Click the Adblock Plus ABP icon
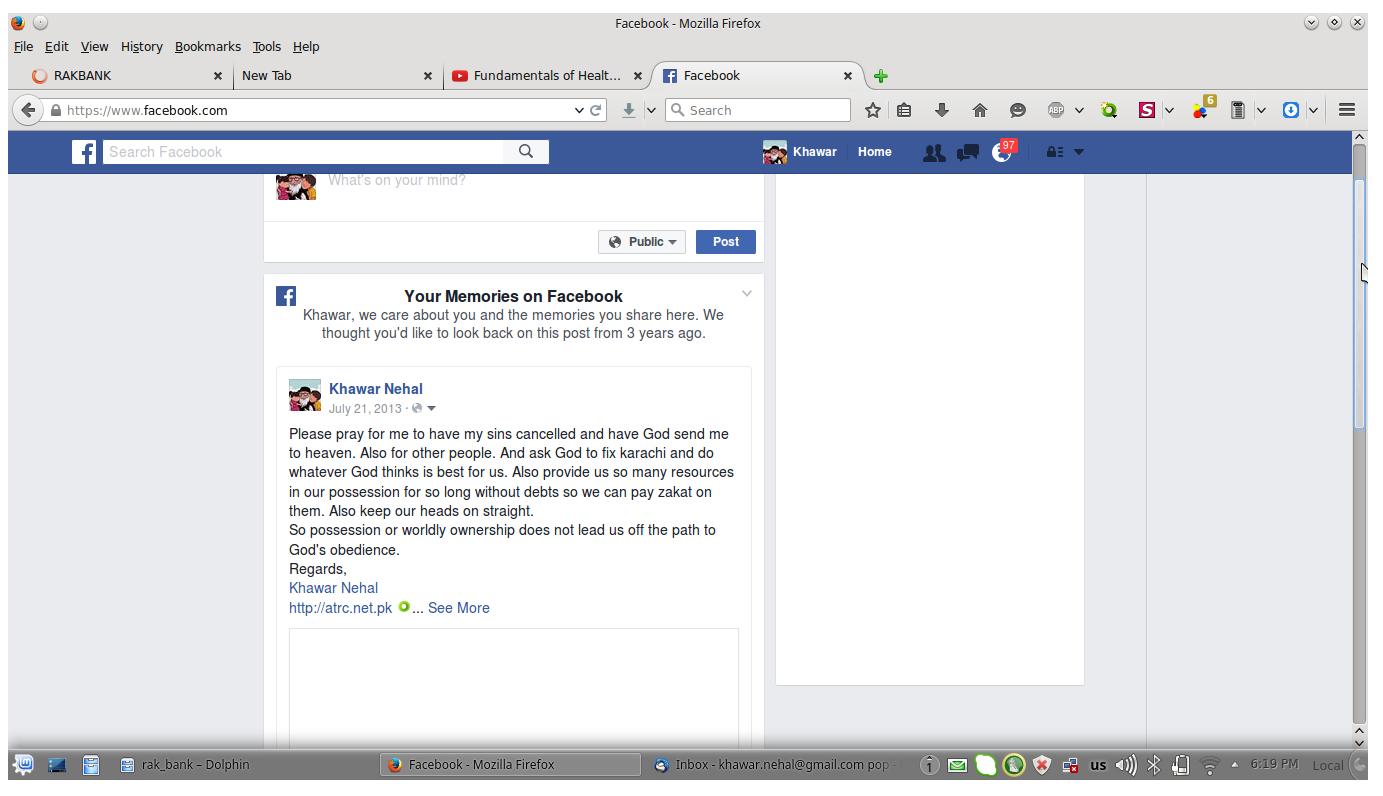The width and height of the screenshot is (1383, 796). (1055, 110)
